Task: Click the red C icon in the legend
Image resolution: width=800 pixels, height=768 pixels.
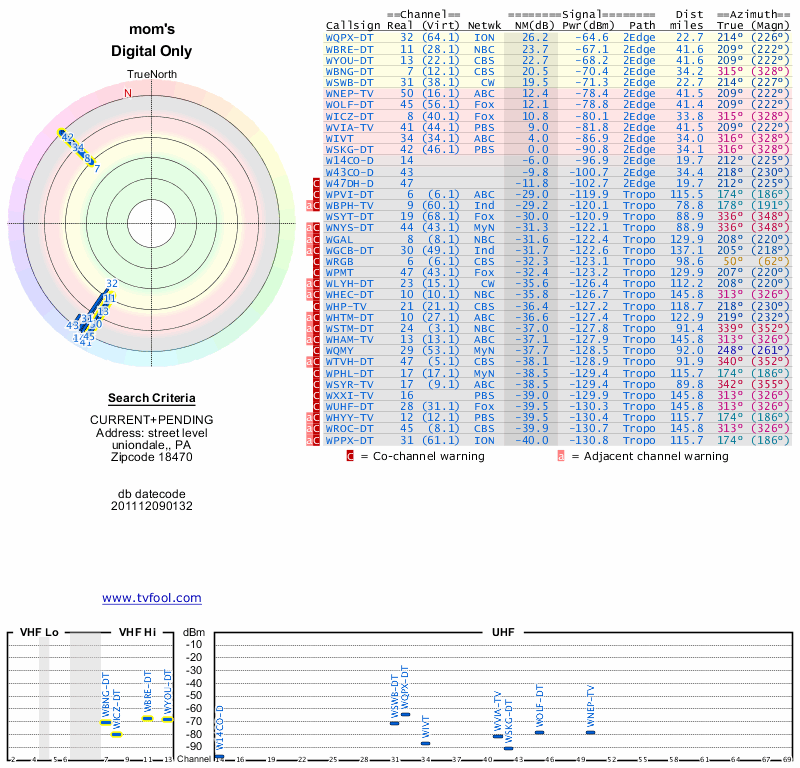Action: tap(349, 456)
